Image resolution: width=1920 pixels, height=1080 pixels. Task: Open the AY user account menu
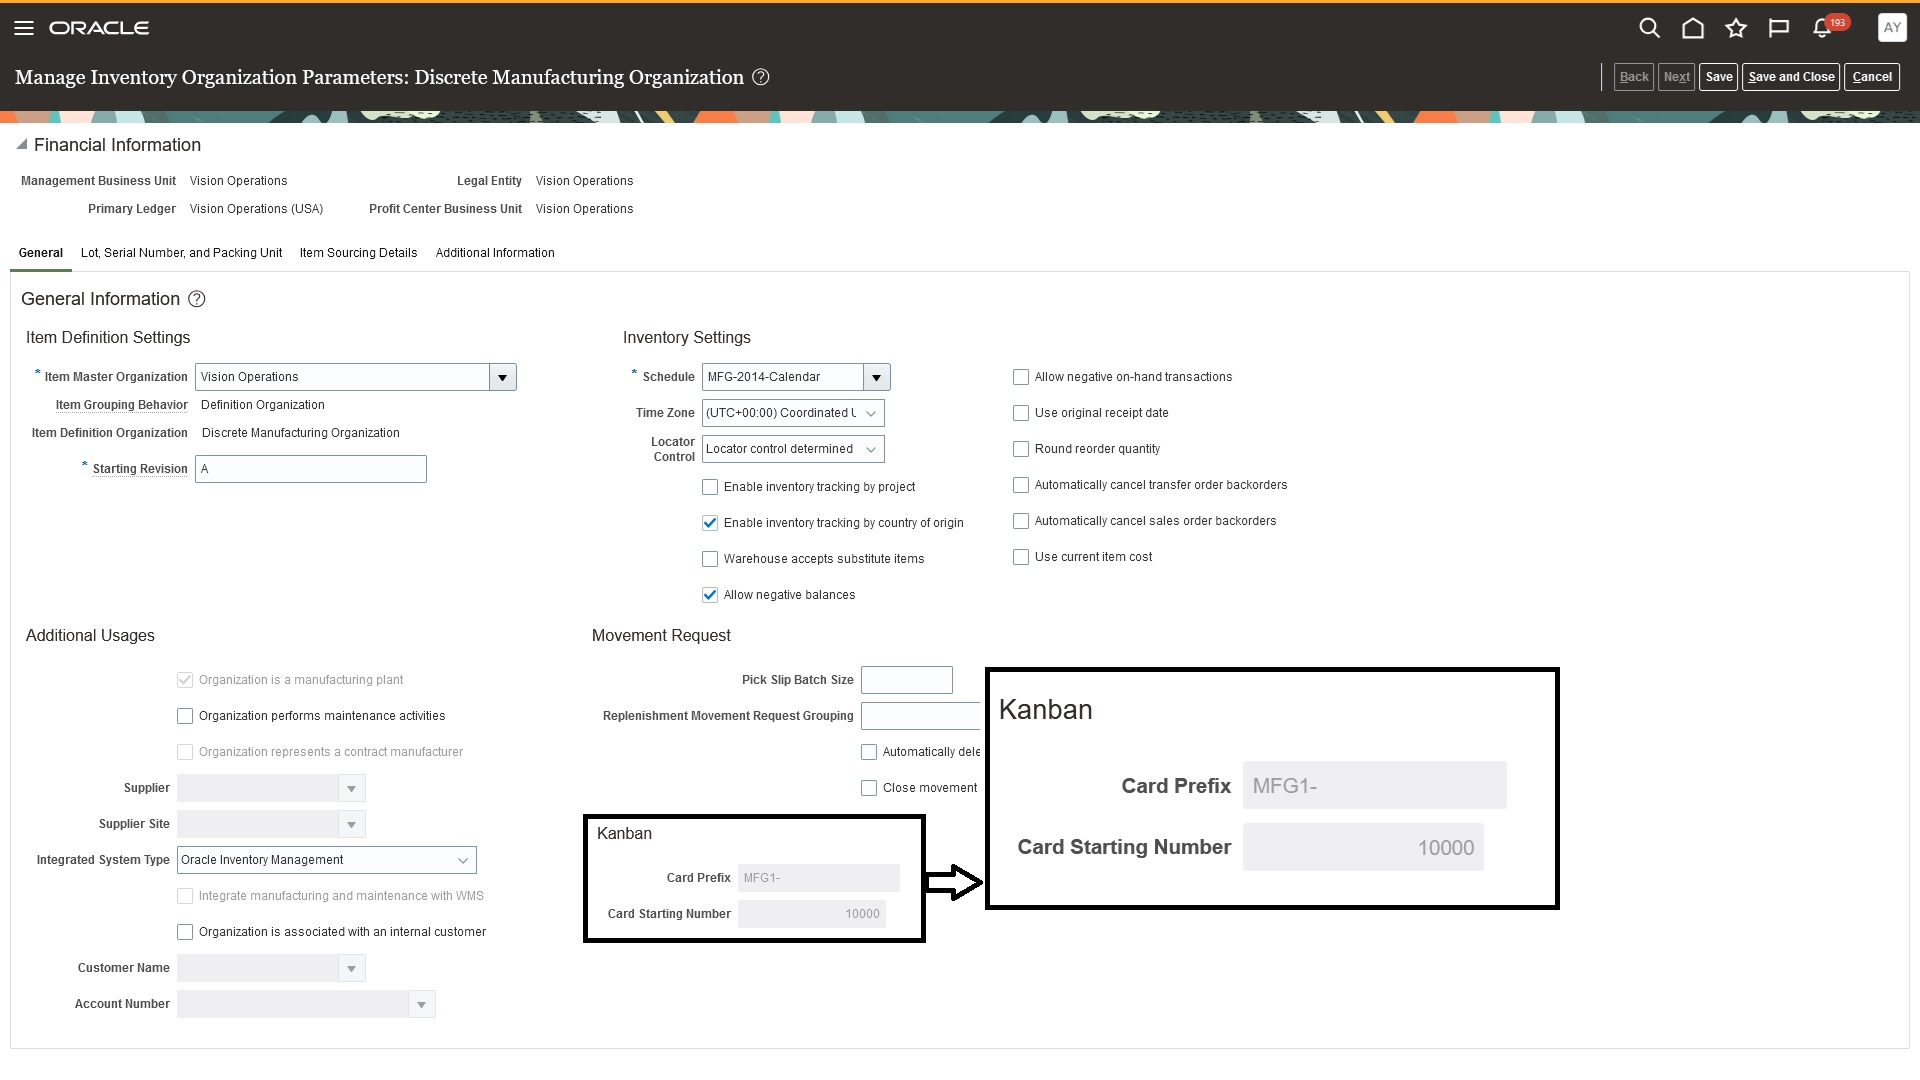(x=1891, y=27)
